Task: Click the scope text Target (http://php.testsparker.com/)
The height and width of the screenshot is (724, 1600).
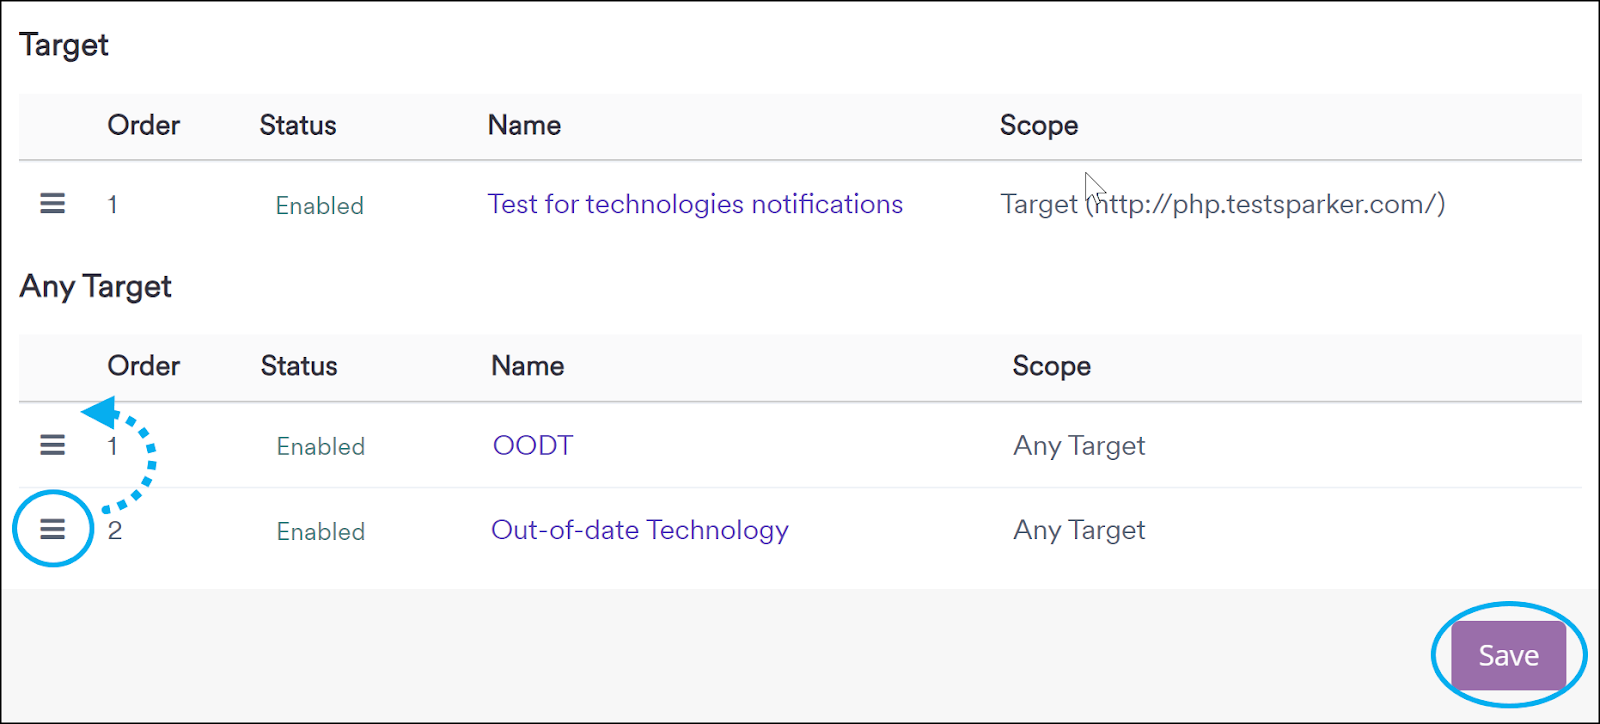Action: coord(1222,204)
